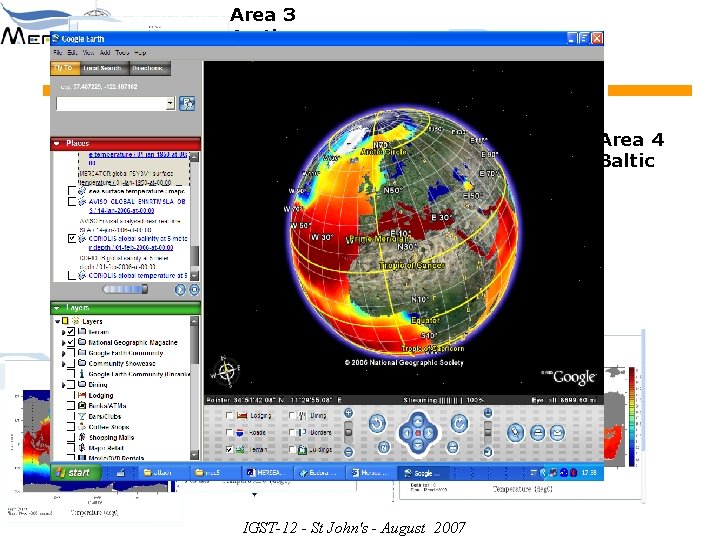Expand the Terrain layer folder
Viewport: 720px width, 540px height.
coord(63,332)
